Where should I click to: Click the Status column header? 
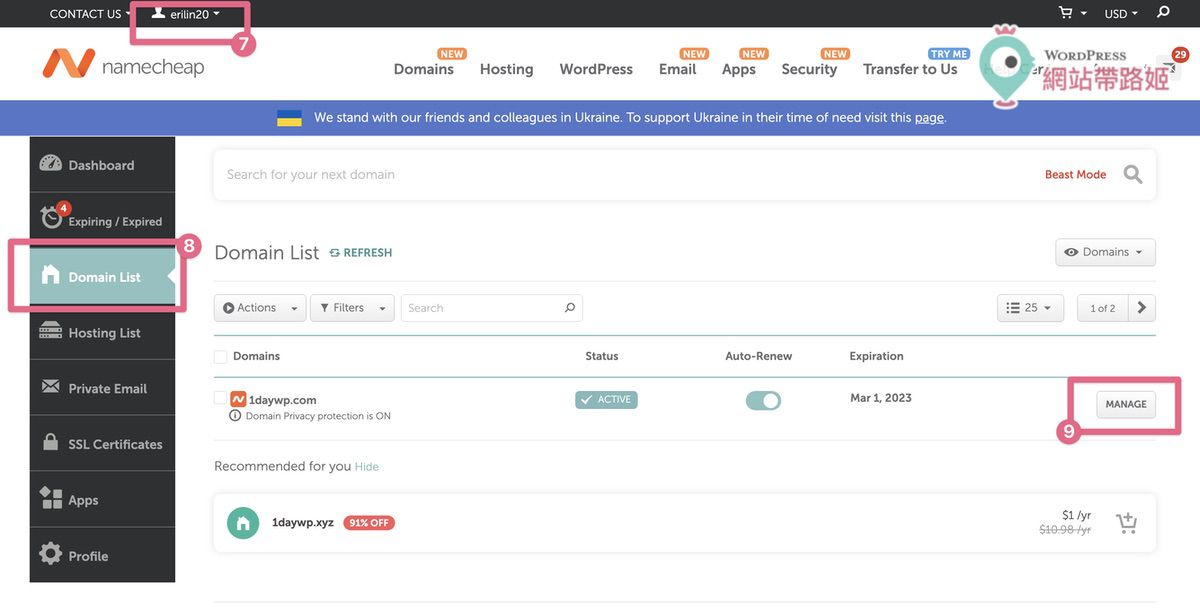602,356
